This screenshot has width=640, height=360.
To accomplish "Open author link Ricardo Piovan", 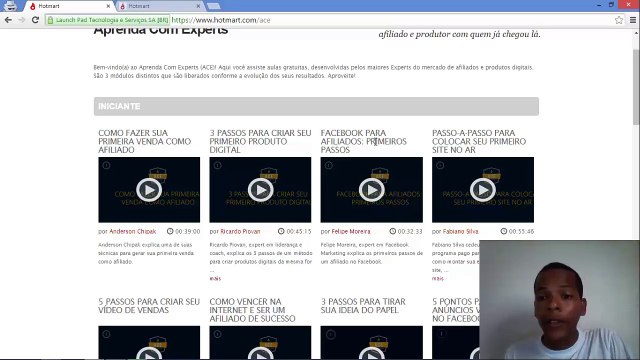I will 240,231.
